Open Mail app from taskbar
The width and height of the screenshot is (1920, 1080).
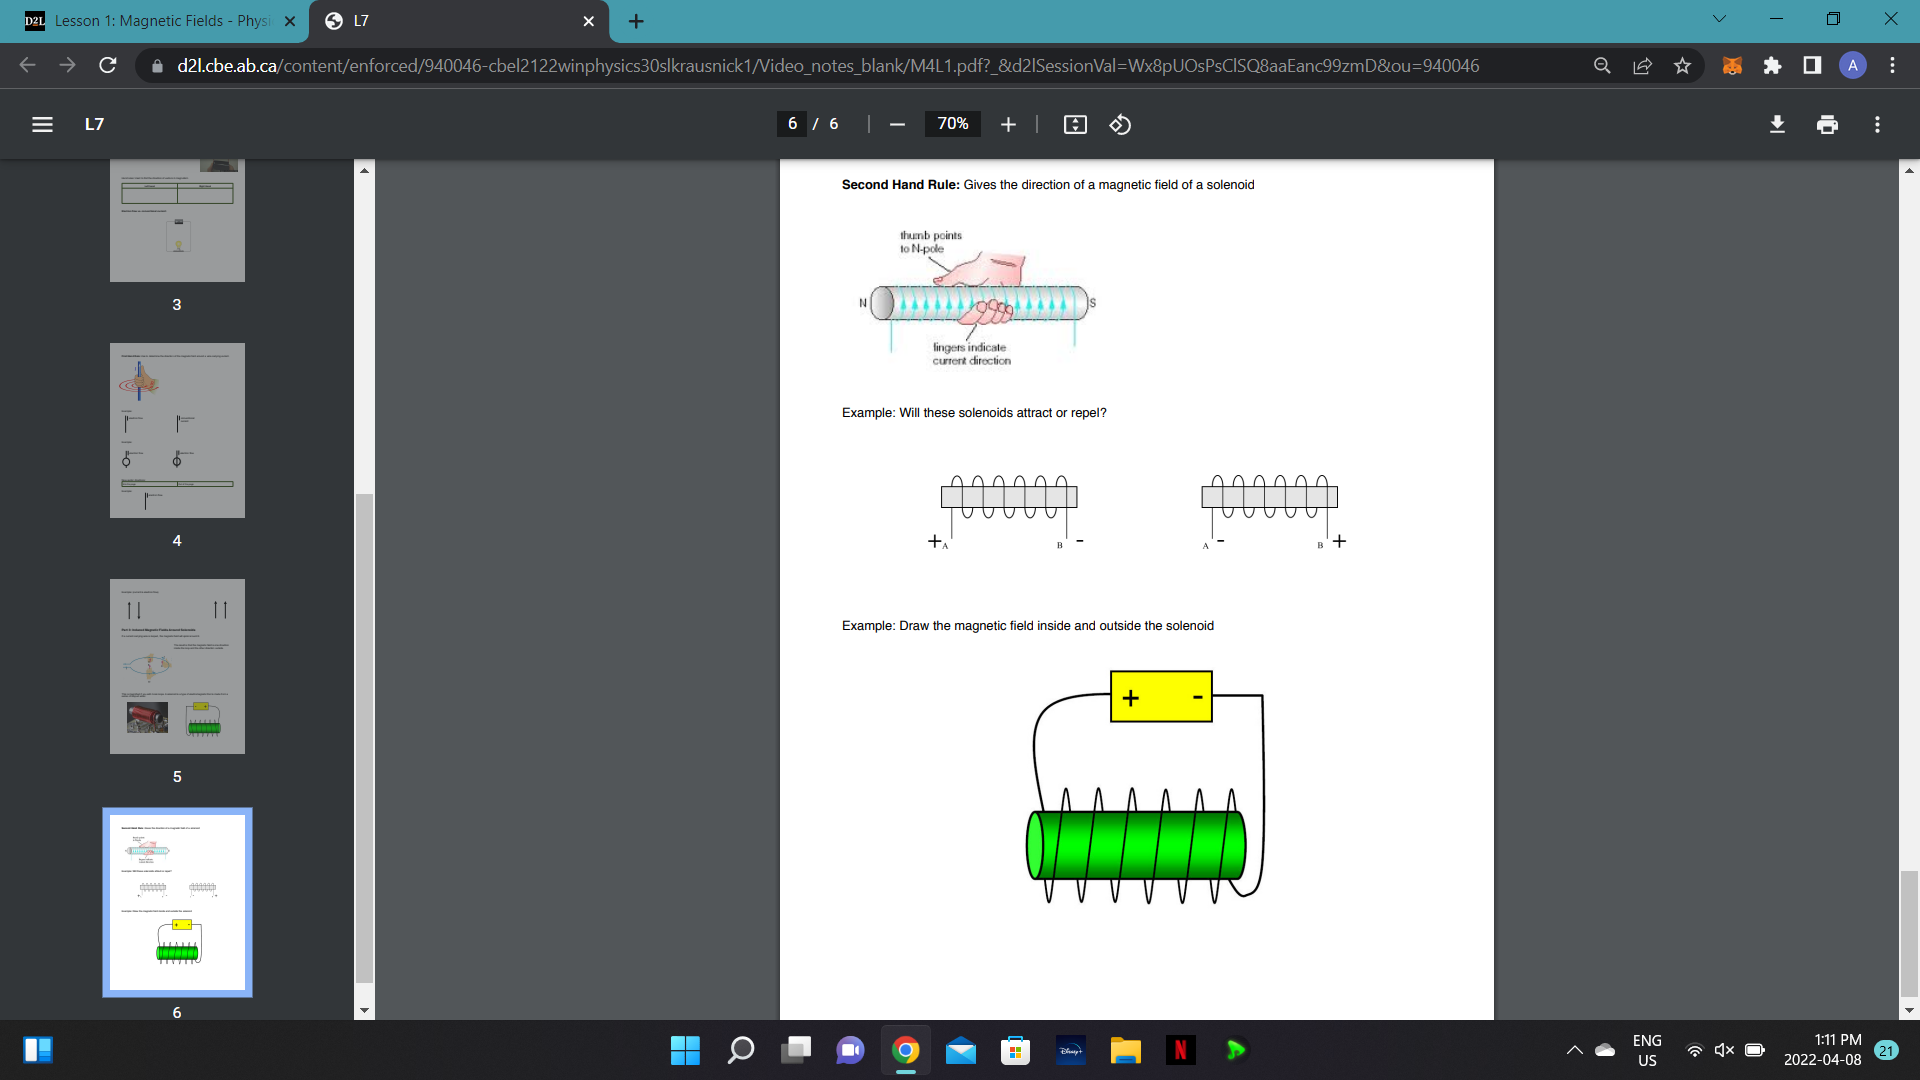pos(961,1050)
